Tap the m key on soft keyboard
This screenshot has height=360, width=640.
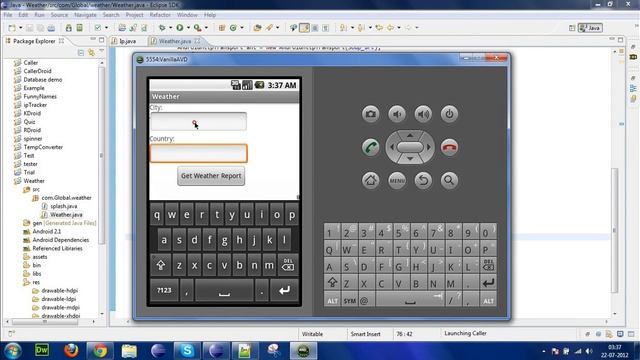[269, 265]
